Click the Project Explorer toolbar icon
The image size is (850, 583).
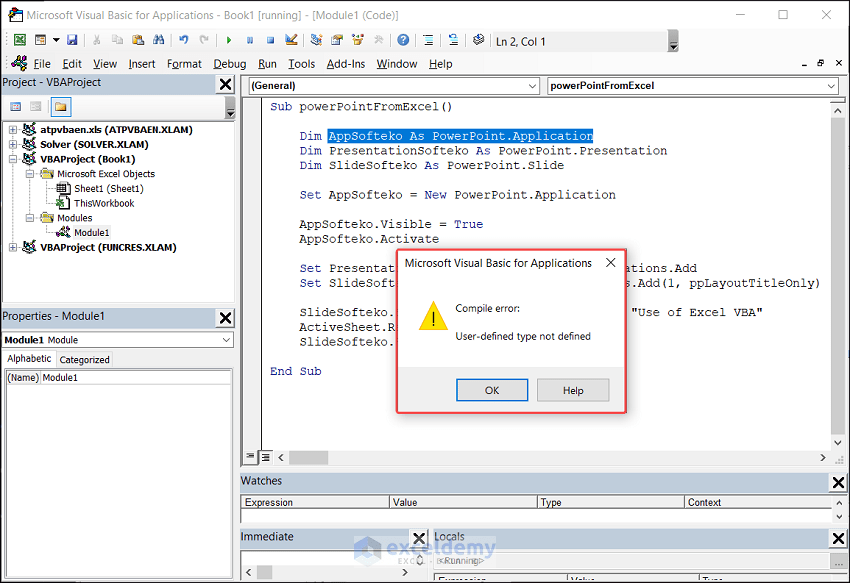click(x=317, y=40)
